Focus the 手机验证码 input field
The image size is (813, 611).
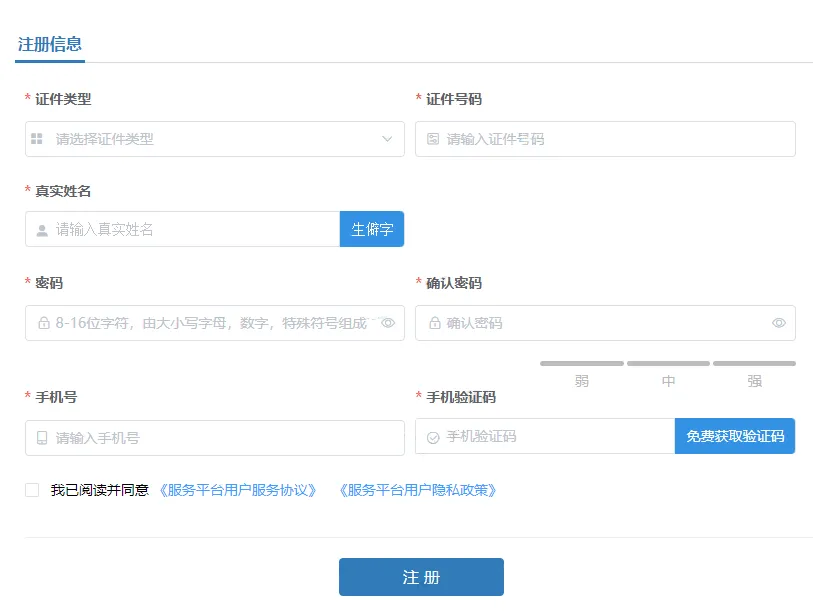[545, 436]
